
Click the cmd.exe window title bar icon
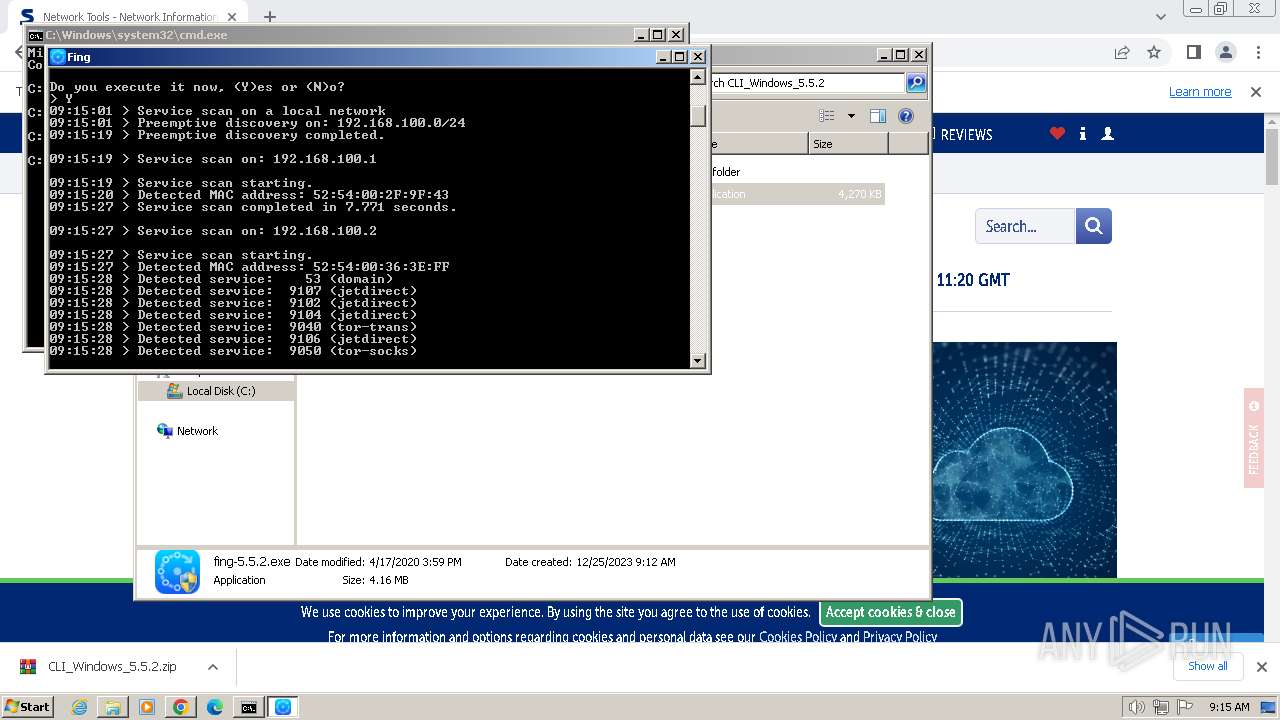click(35, 35)
